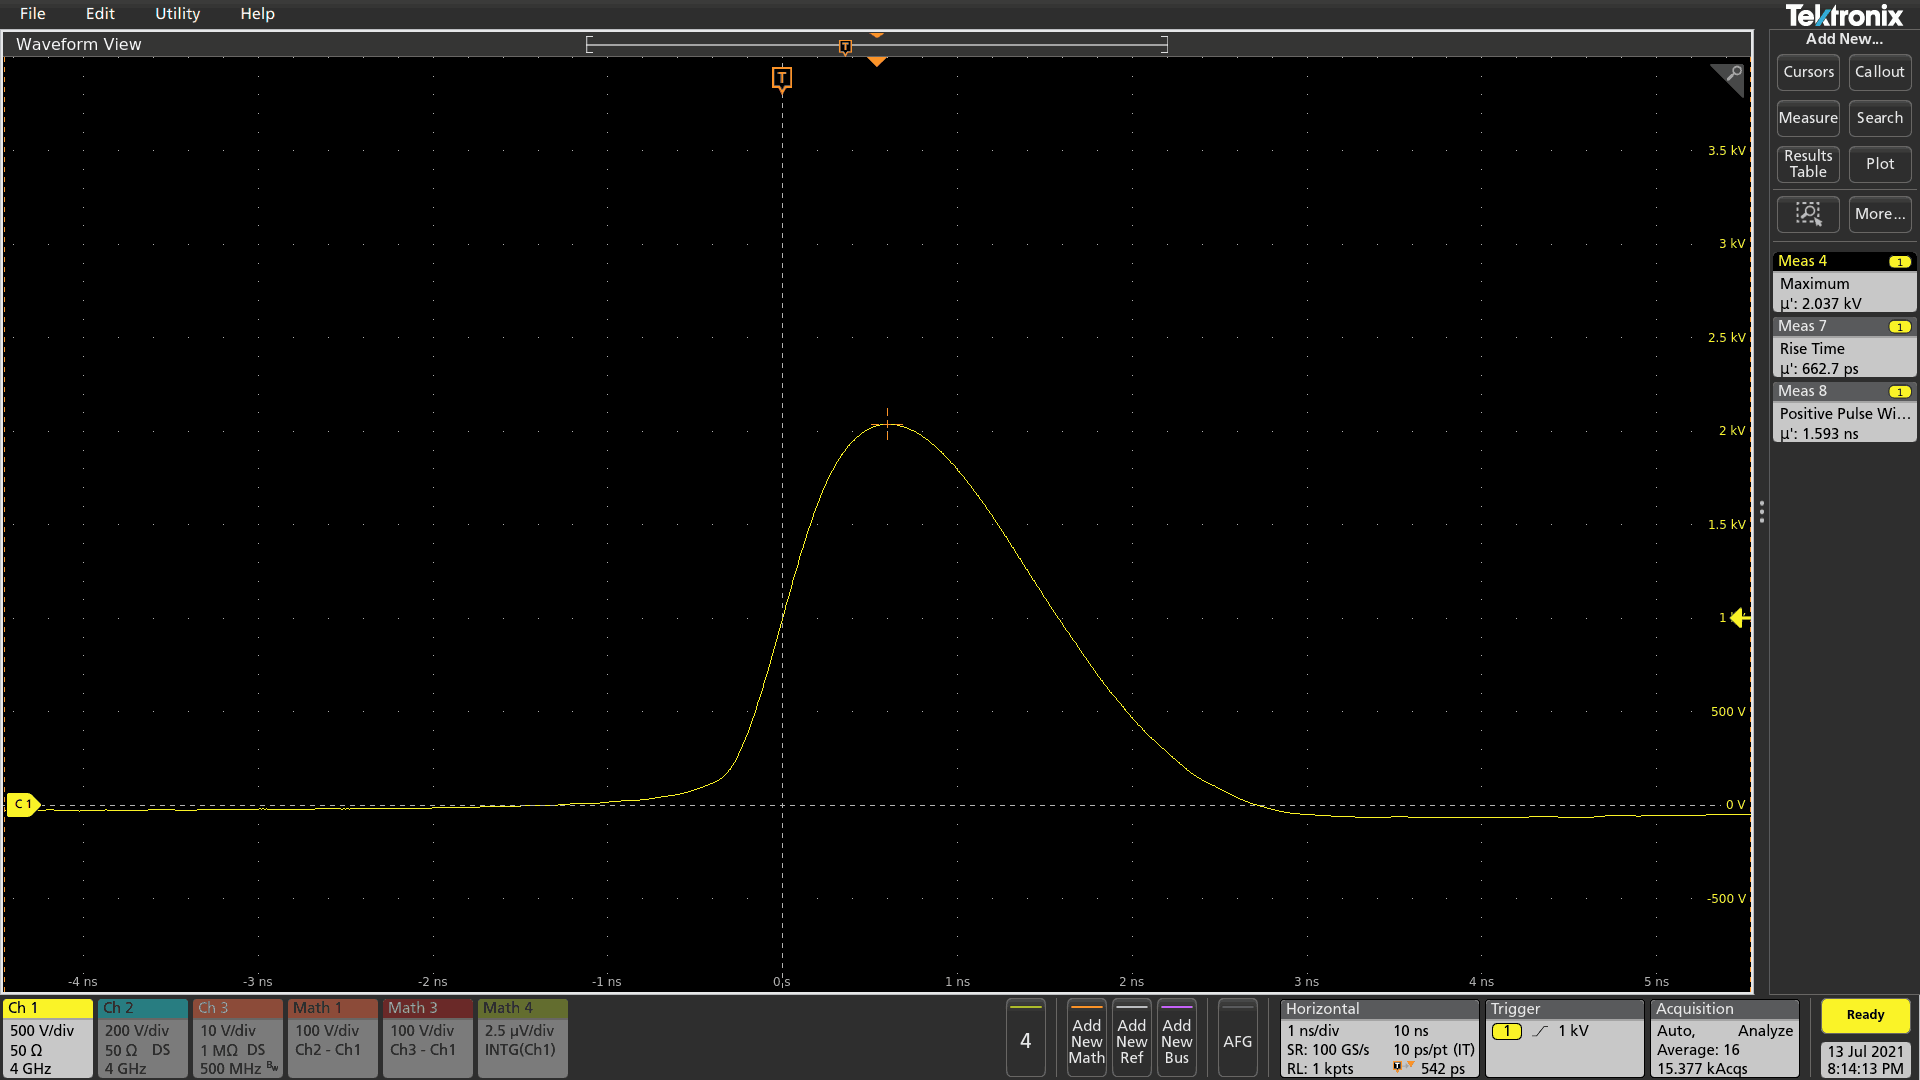
Task: Click the wrench icon in waveform corner
Action: pyautogui.click(x=1733, y=75)
